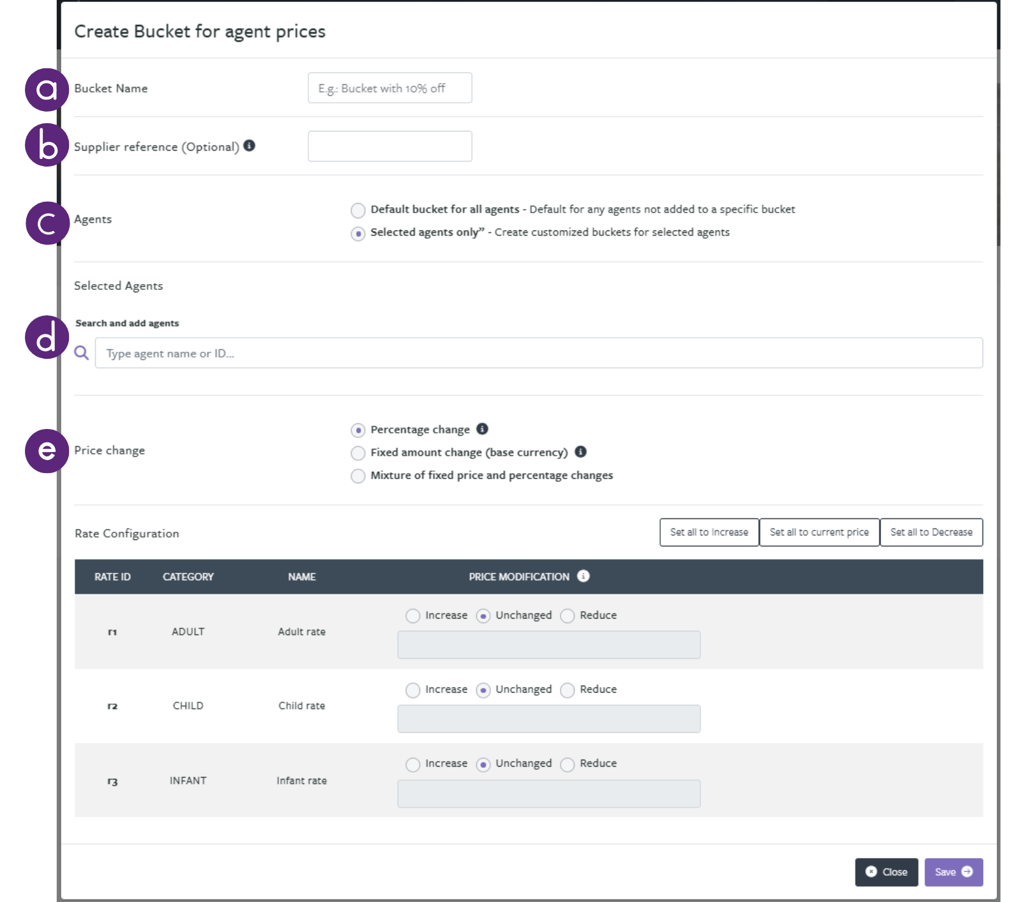Click the Percentage change info icon
The width and height of the screenshot is (1024, 902).
[x=482, y=429]
